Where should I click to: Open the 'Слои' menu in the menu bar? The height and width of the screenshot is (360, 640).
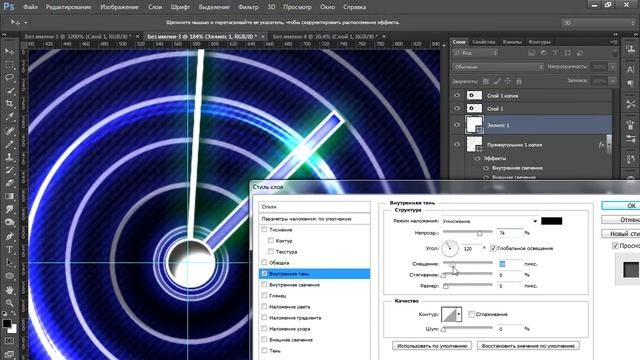point(155,7)
